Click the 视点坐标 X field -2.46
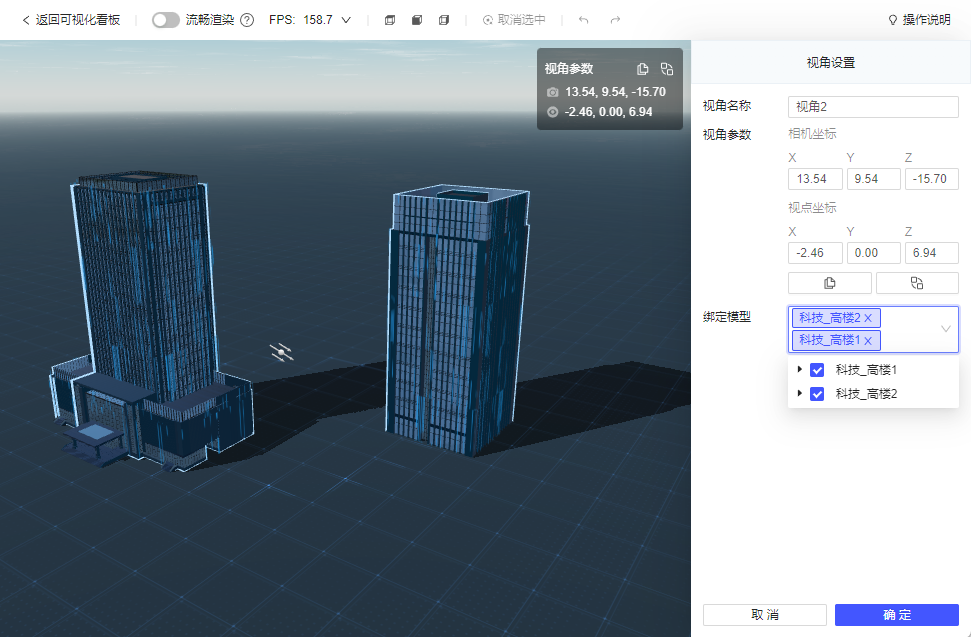971x637 pixels. tap(815, 253)
